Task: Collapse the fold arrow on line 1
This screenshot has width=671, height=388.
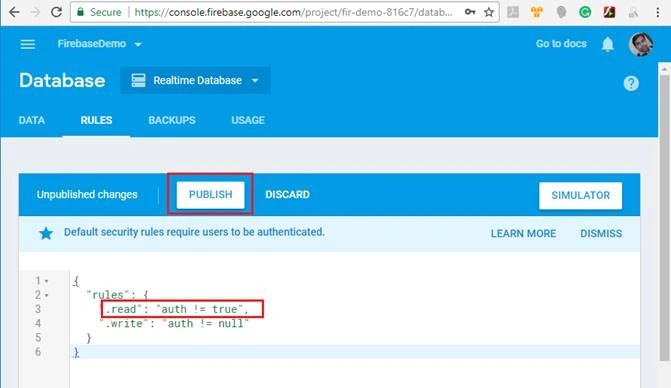Action: click(47, 281)
